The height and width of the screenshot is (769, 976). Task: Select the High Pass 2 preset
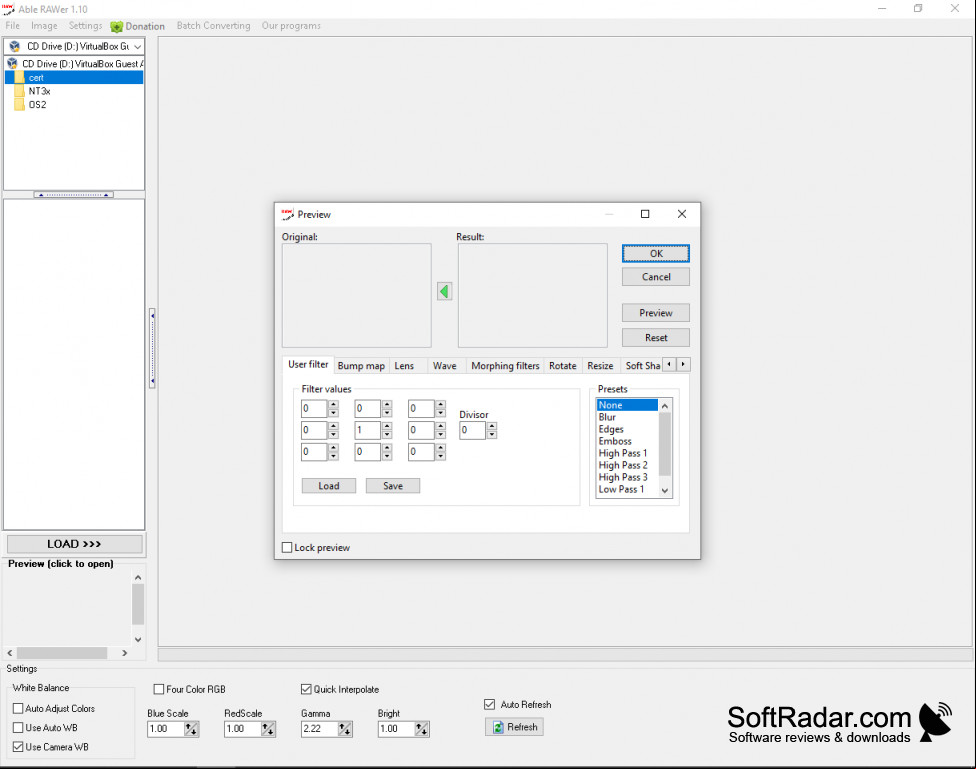pyautogui.click(x=627, y=465)
